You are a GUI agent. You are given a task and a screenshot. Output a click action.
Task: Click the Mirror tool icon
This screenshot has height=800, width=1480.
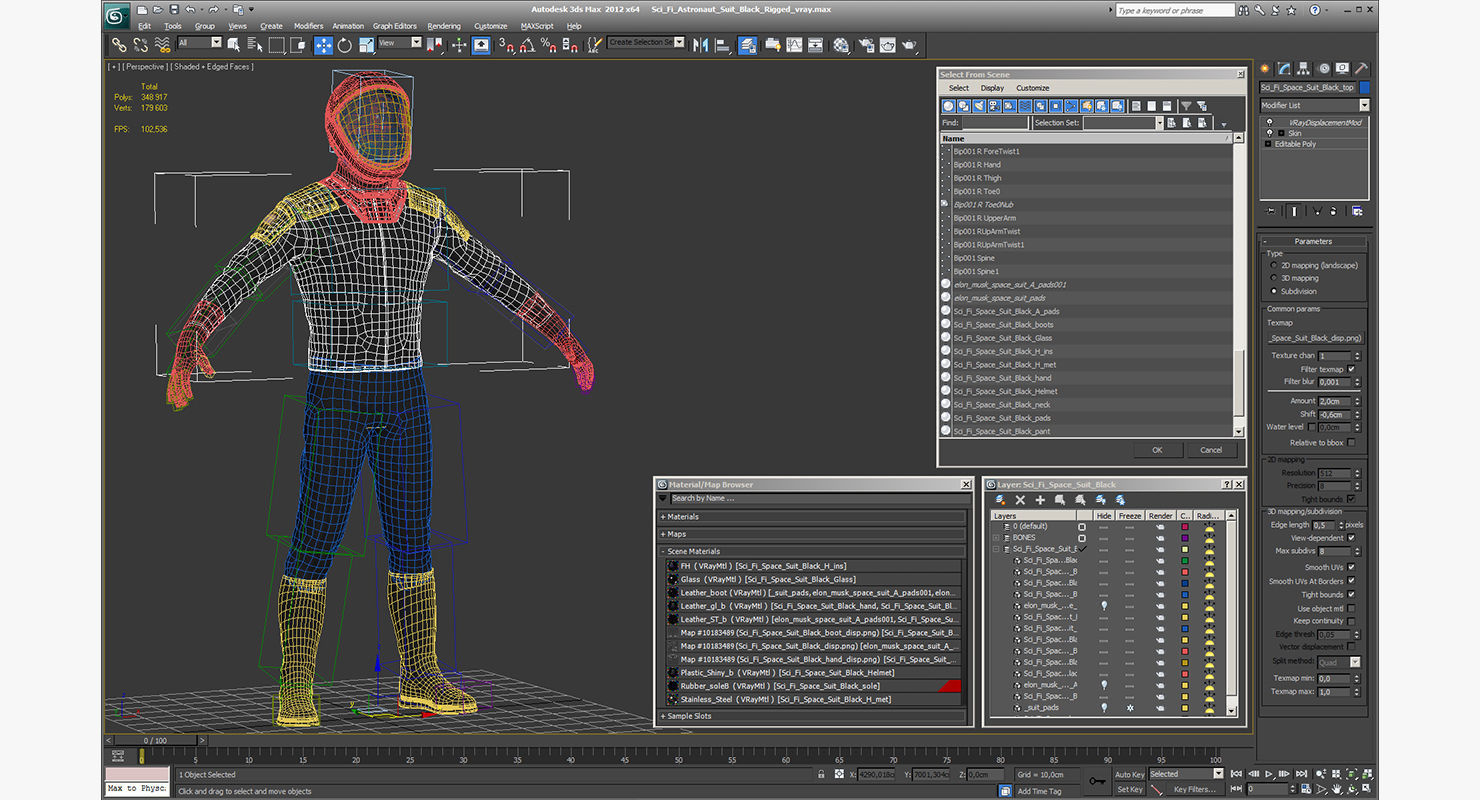(700, 45)
